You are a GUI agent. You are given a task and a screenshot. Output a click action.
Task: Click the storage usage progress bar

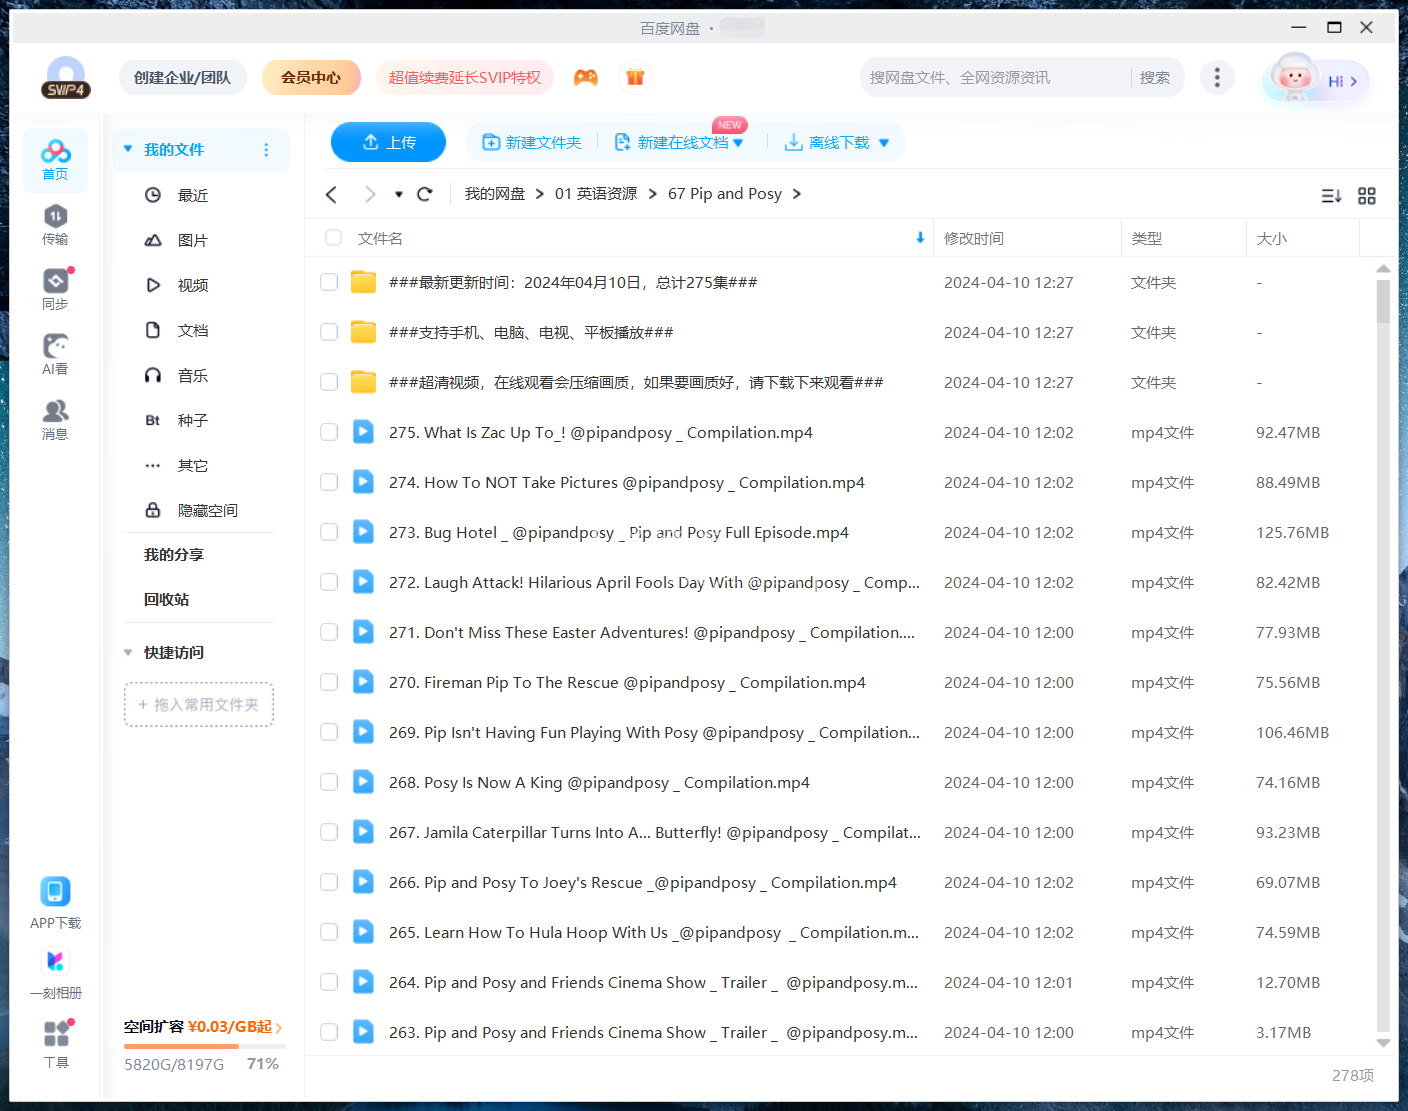point(205,1046)
